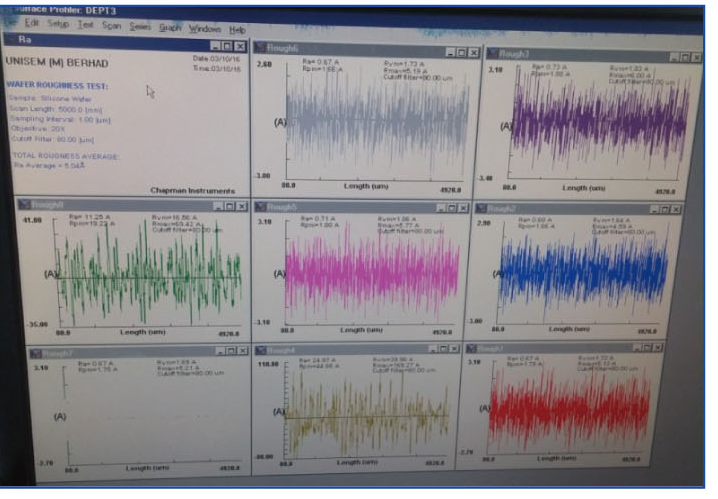This screenshot has height=499, width=718.
Task: Minimize the Rough8 graph window
Action: point(218,206)
